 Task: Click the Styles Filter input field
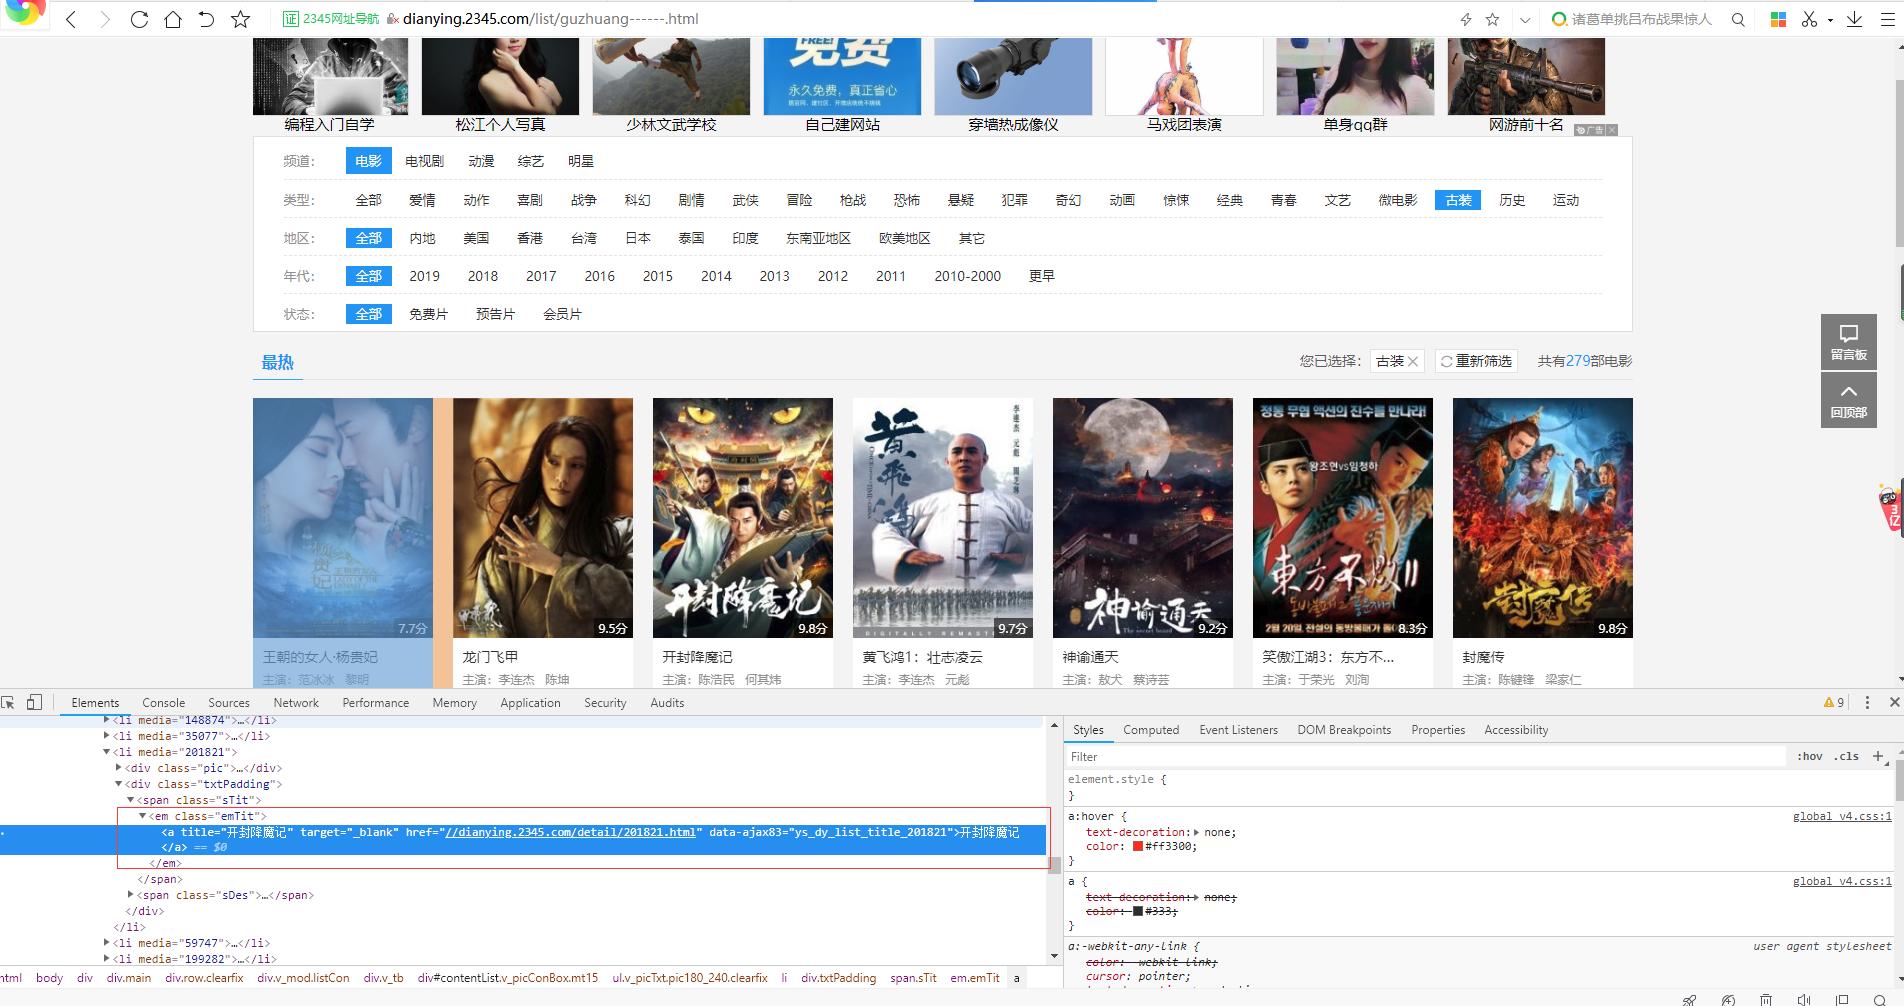pos(1425,757)
